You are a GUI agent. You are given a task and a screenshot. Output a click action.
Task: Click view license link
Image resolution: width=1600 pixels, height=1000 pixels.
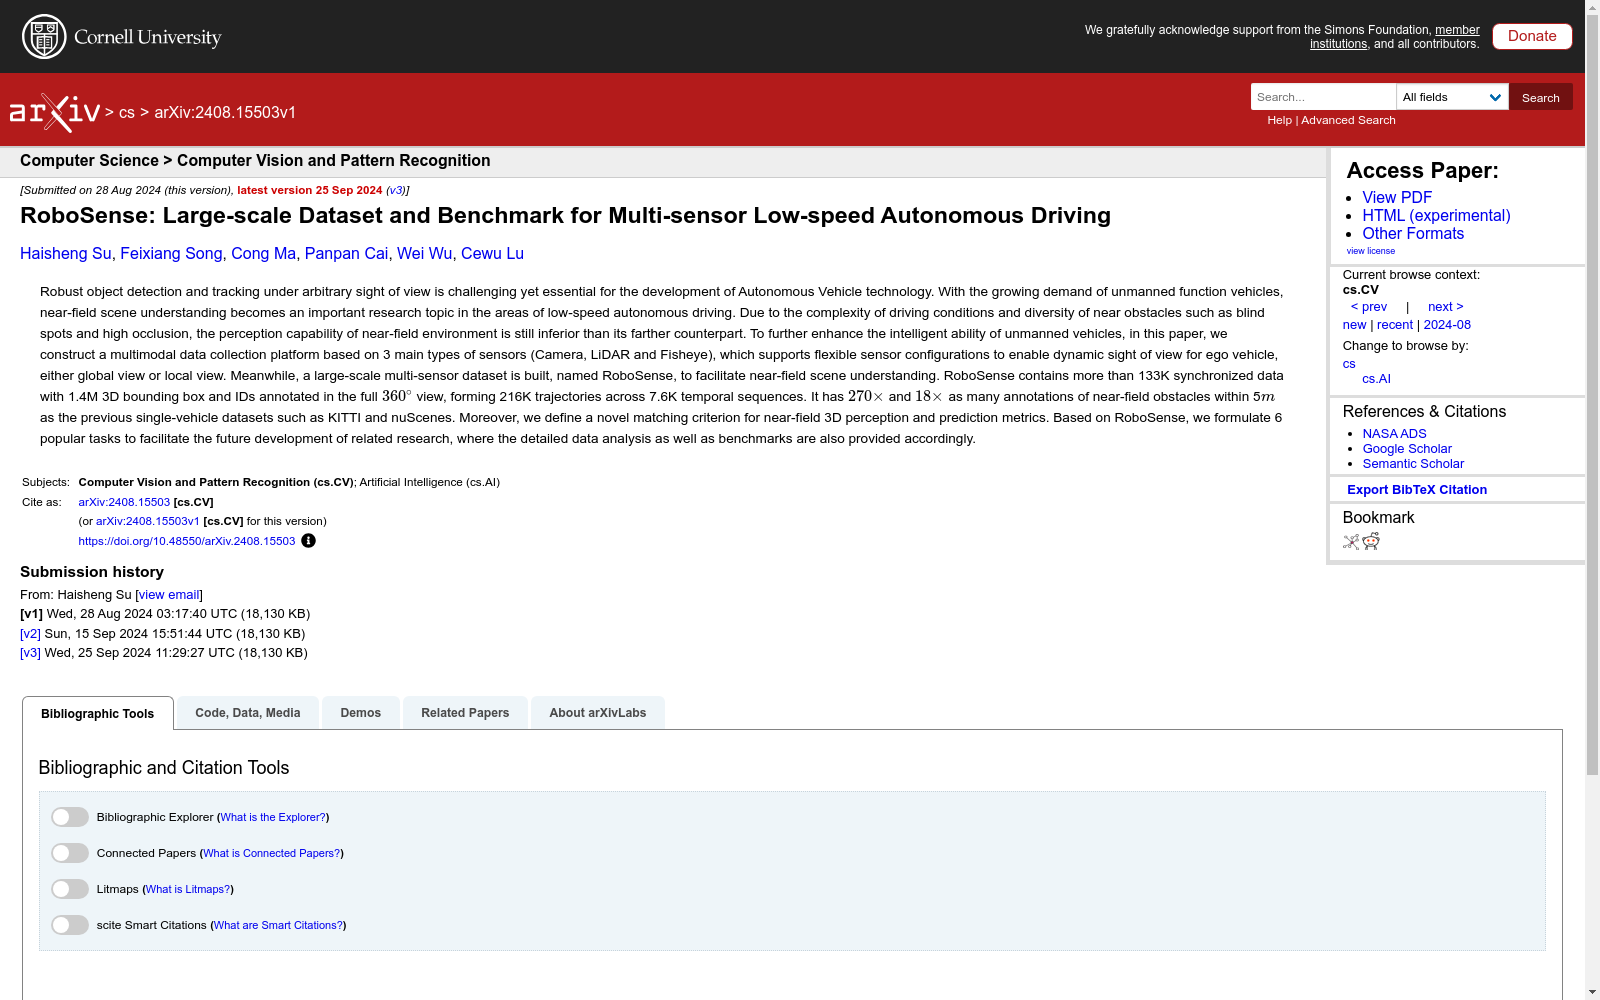[x=1370, y=251]
